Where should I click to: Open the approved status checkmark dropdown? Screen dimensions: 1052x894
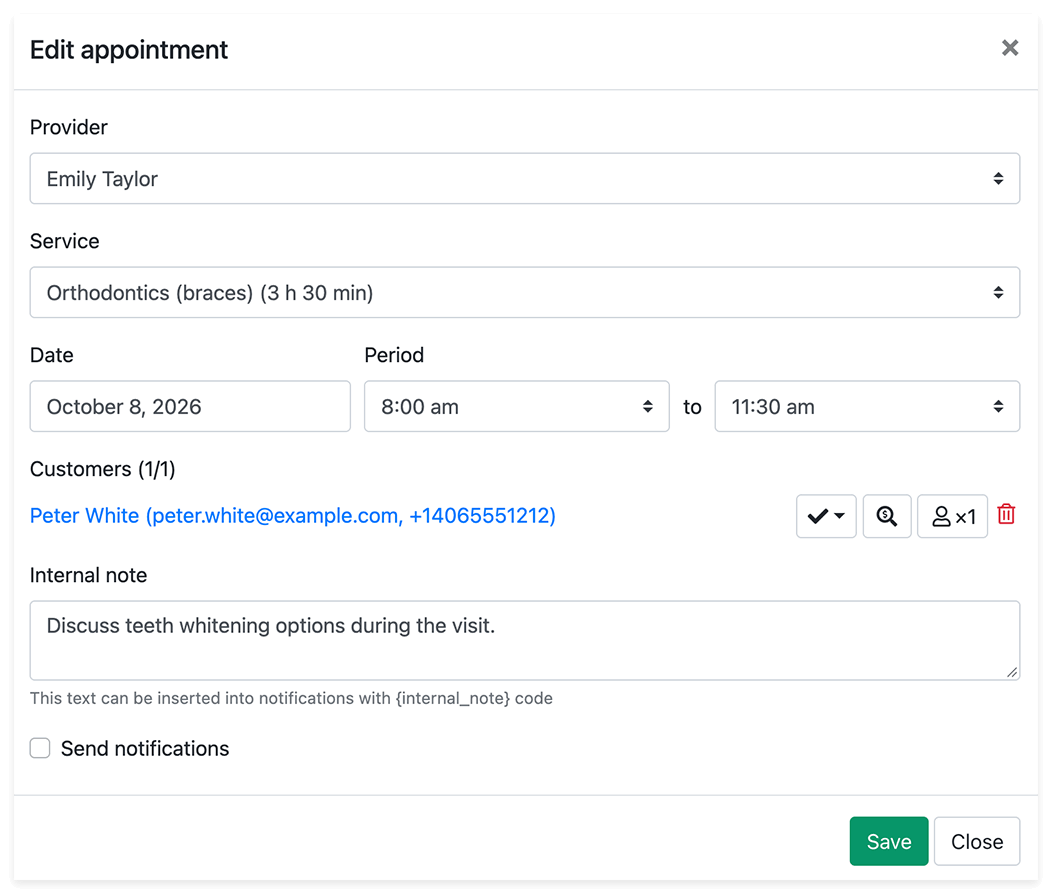pyautogui.click(x=826, y=516)
